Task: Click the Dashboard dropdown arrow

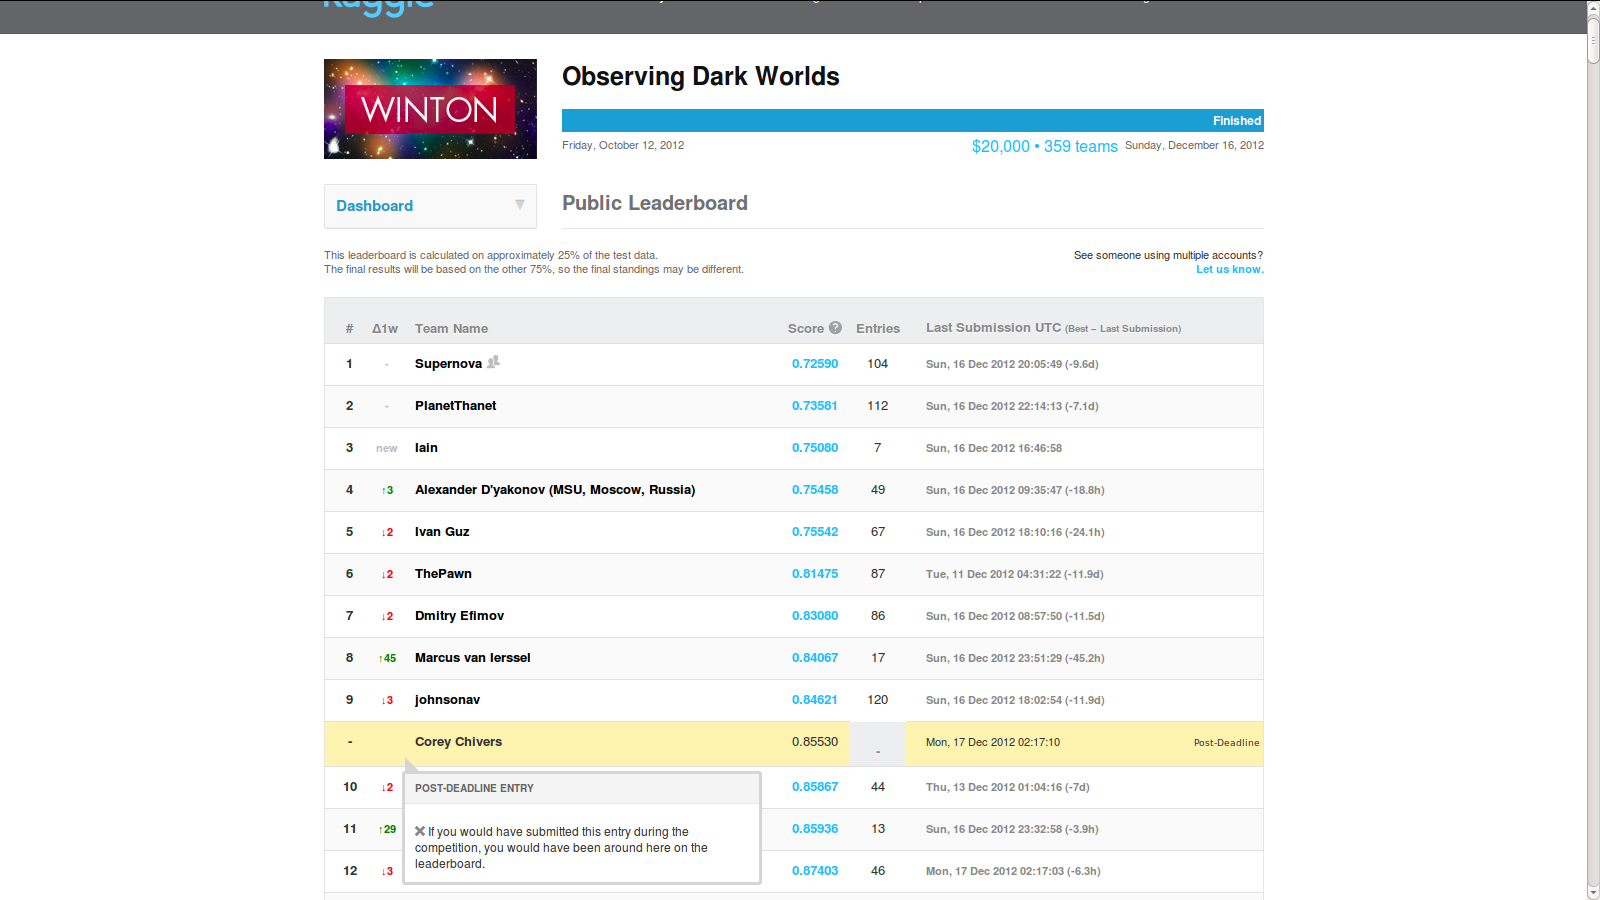Action: 519,205
